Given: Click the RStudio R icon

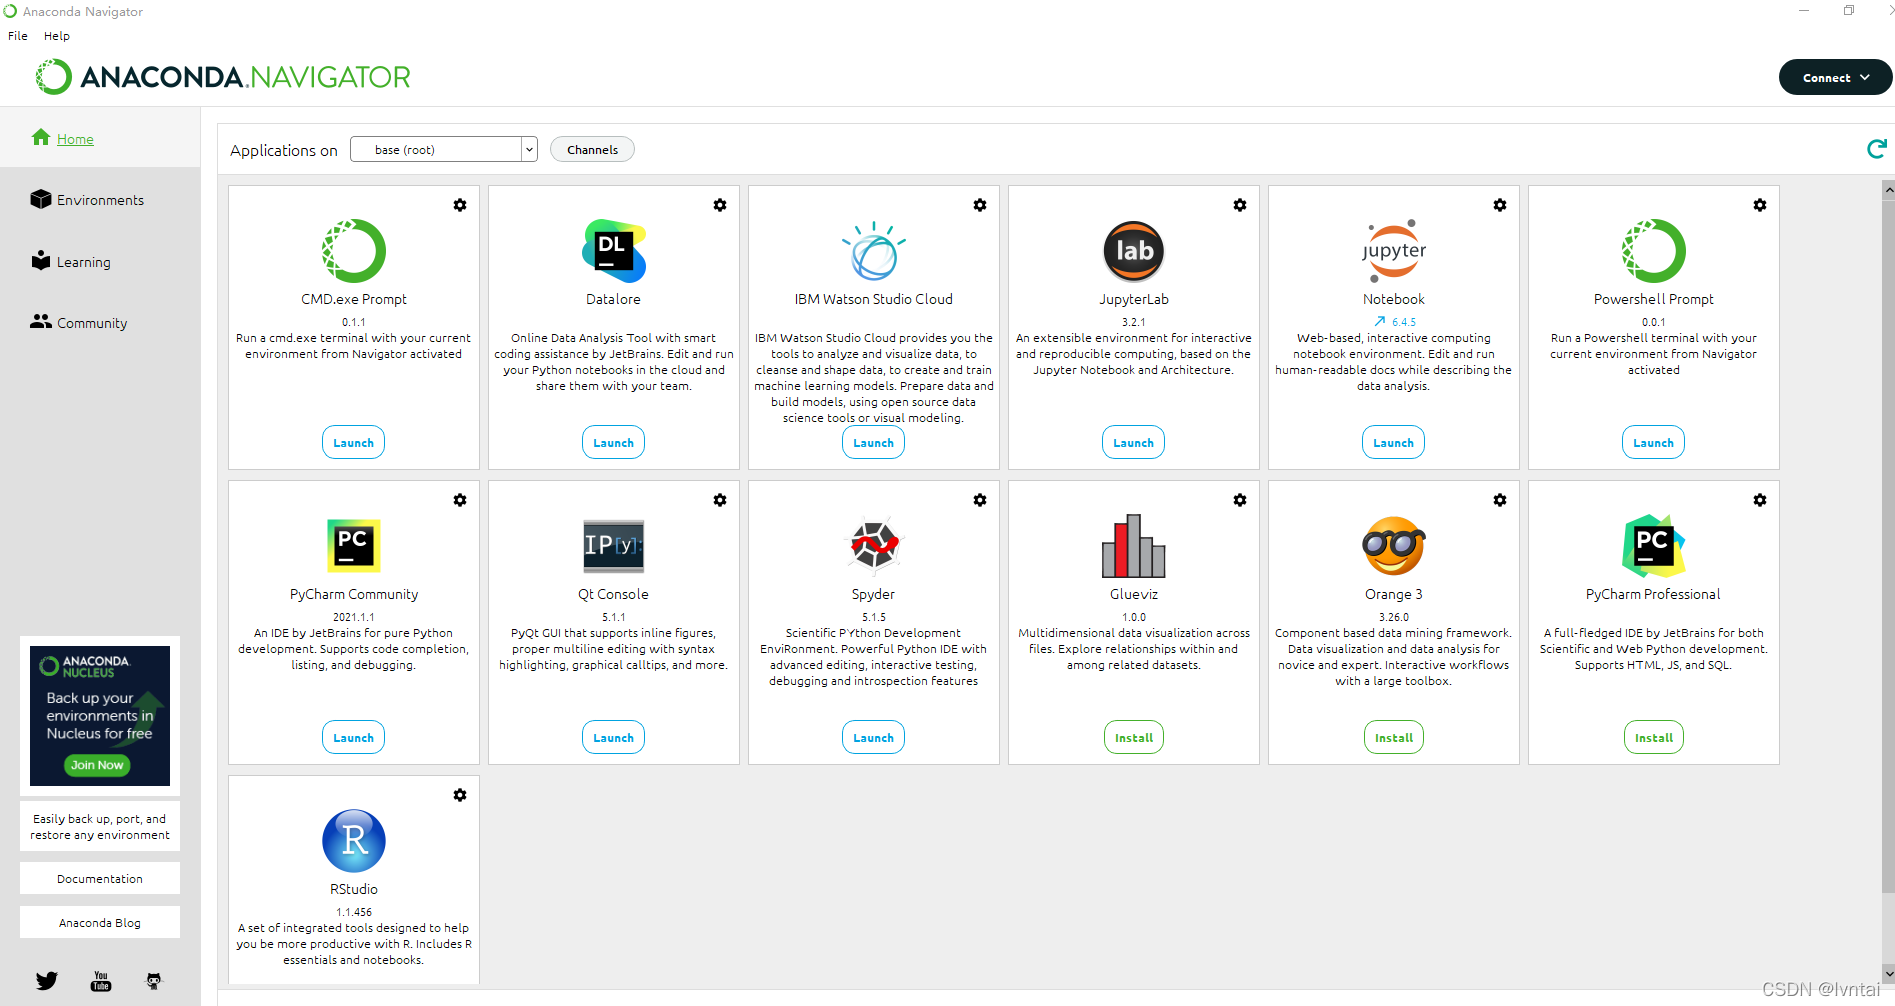Looking at the screenshot, I should pos(354,841).
